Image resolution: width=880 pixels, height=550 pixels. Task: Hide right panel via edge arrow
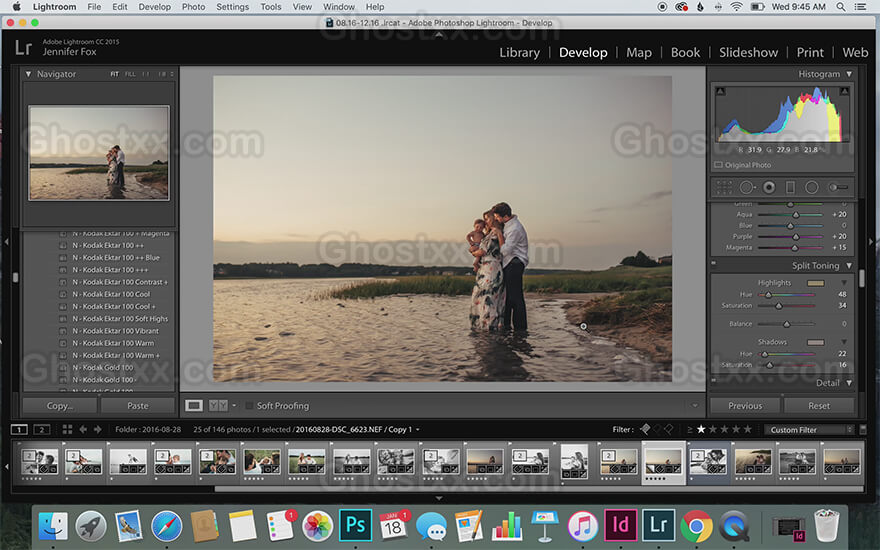point(870,242)
